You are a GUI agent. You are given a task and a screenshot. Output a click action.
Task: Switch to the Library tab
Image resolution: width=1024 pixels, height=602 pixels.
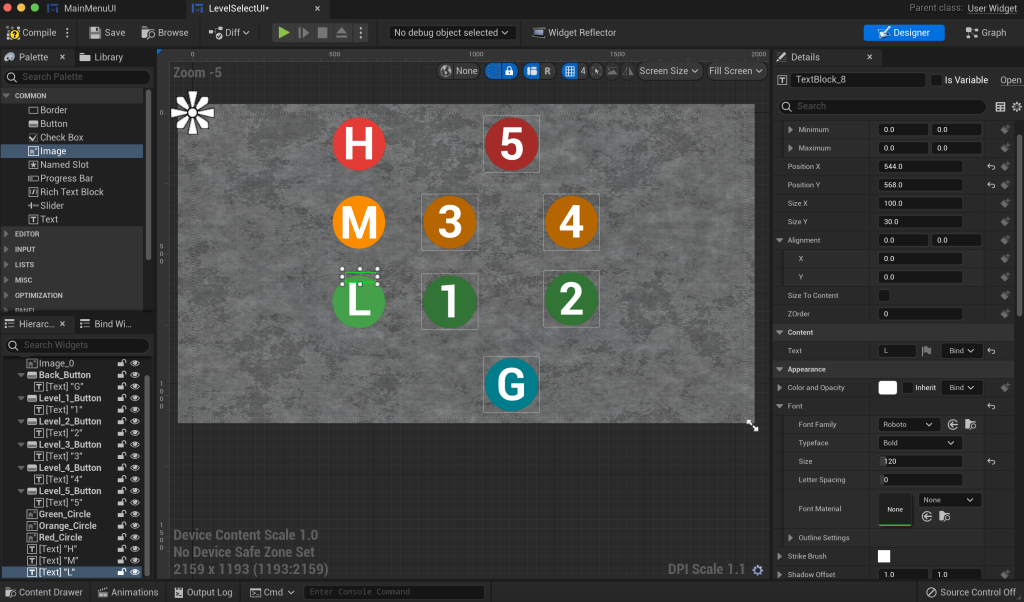point(101,57)
